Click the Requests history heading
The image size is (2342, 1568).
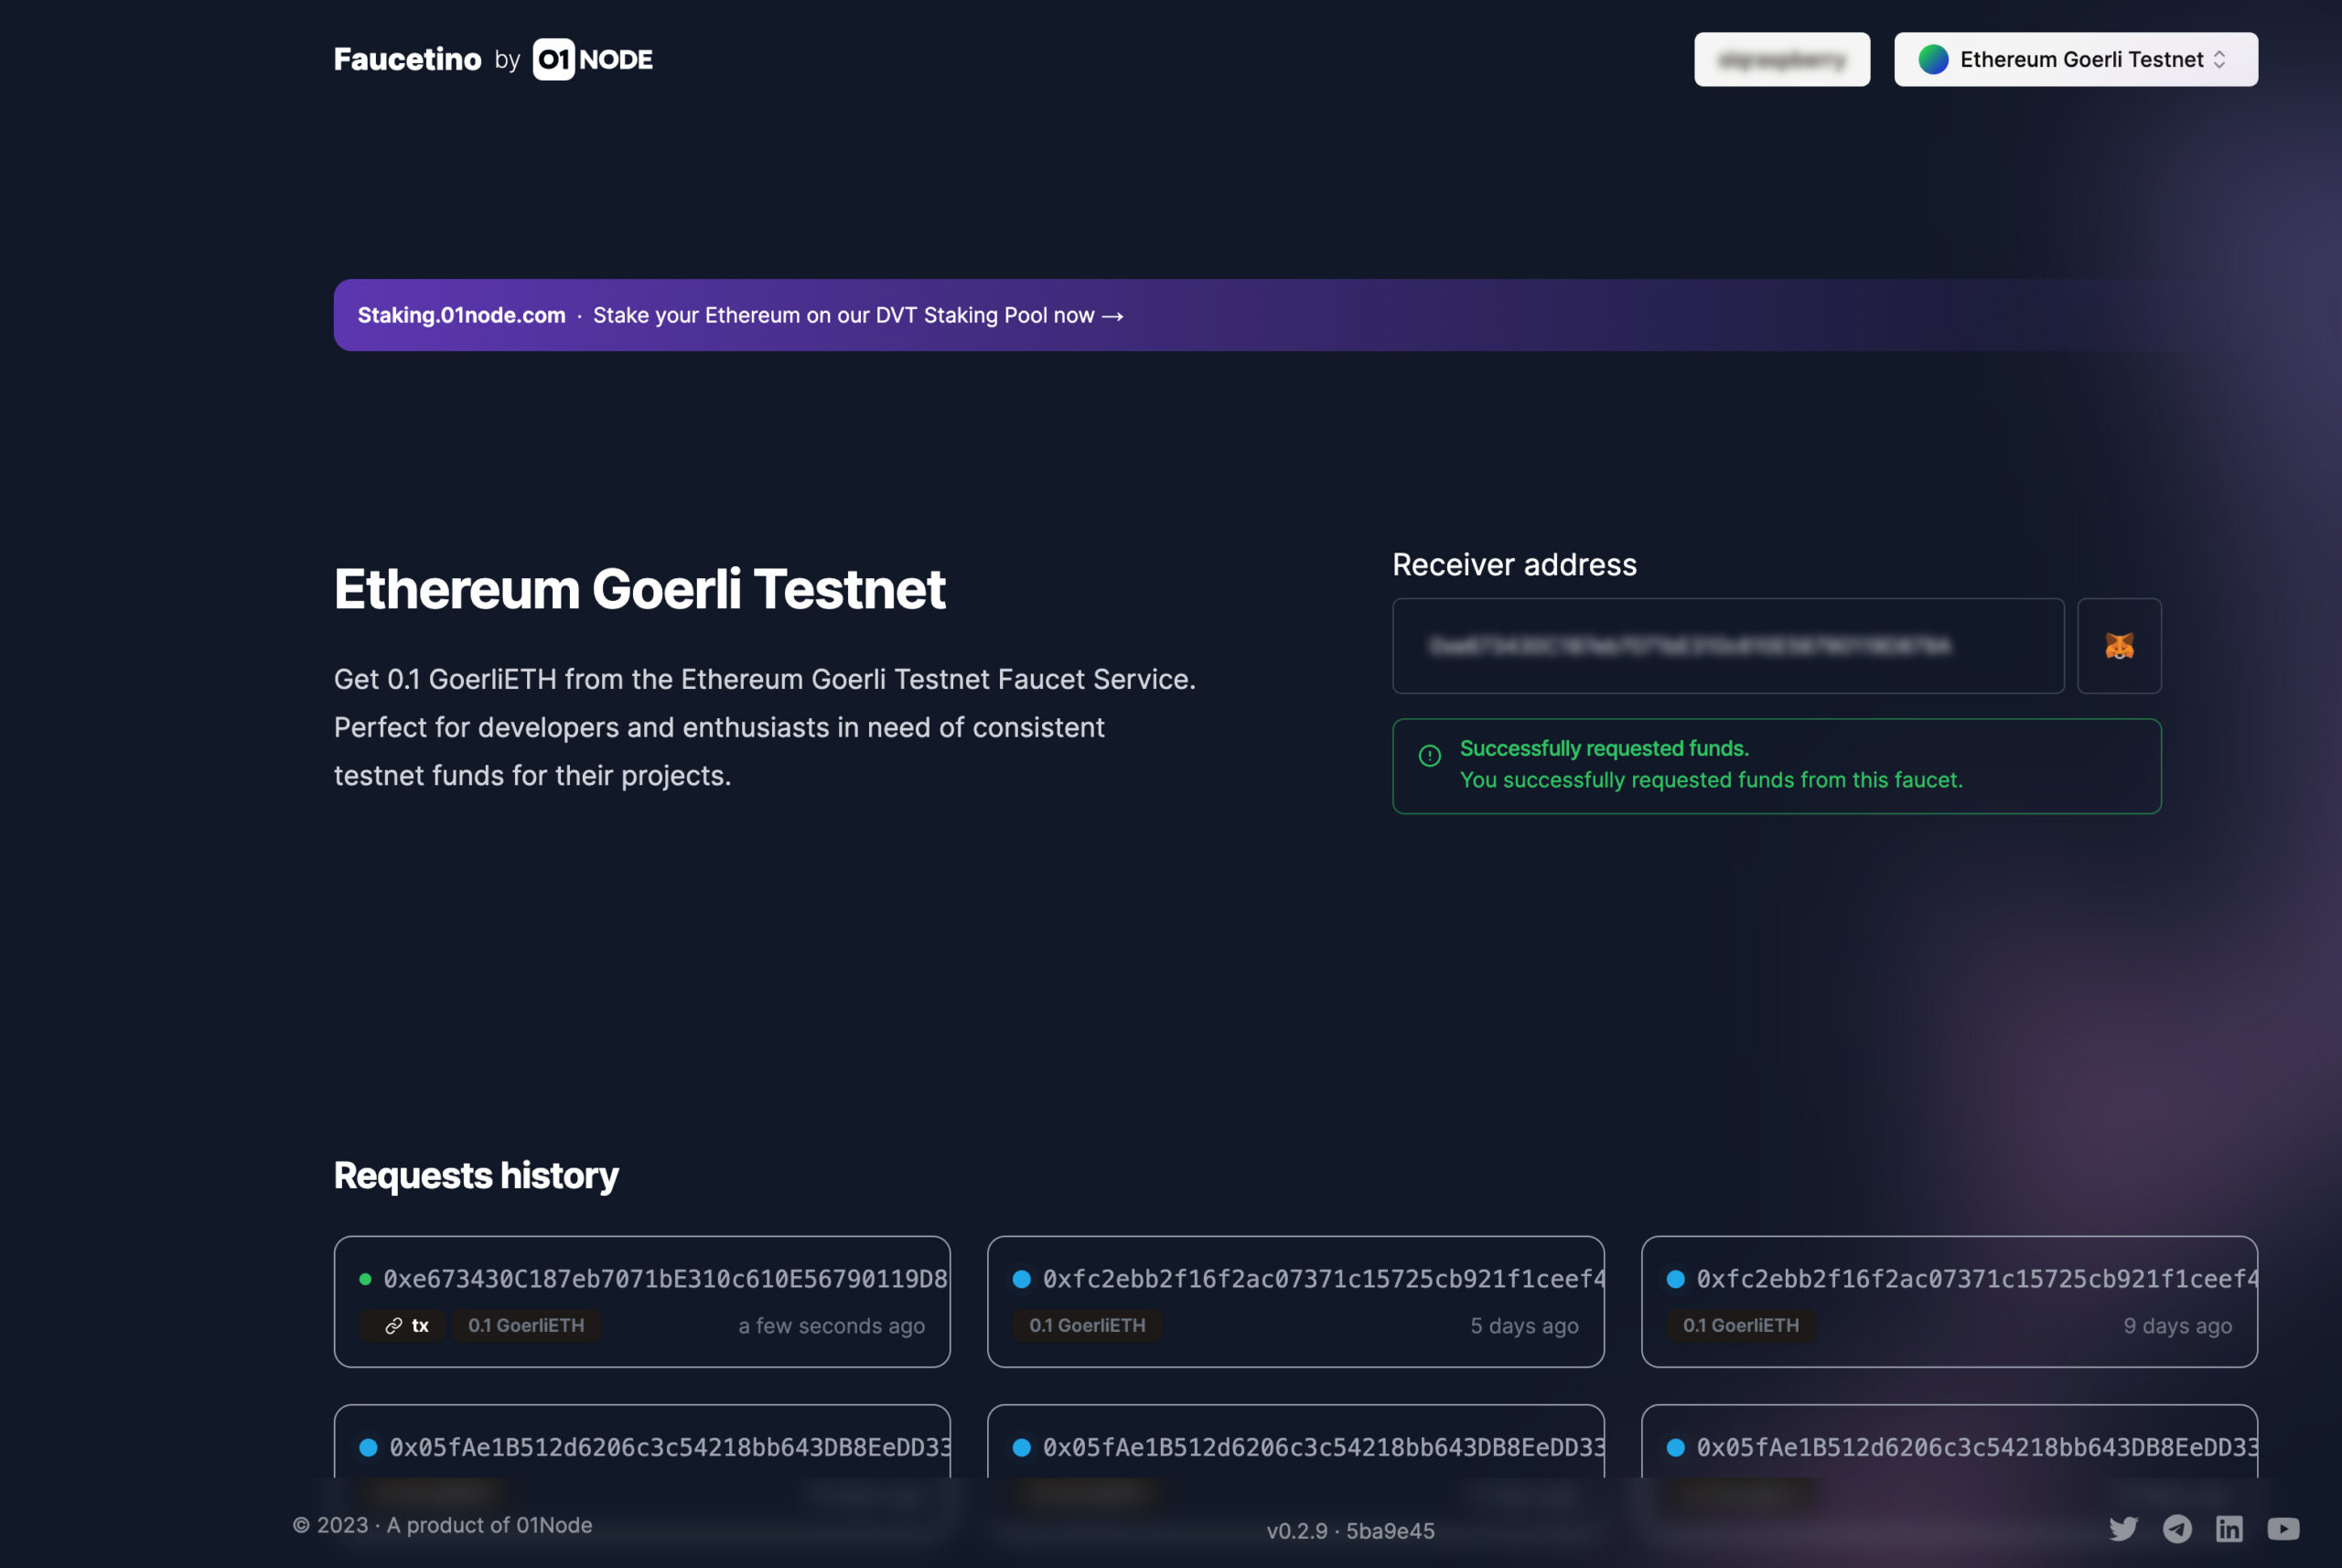point(476,1175)
